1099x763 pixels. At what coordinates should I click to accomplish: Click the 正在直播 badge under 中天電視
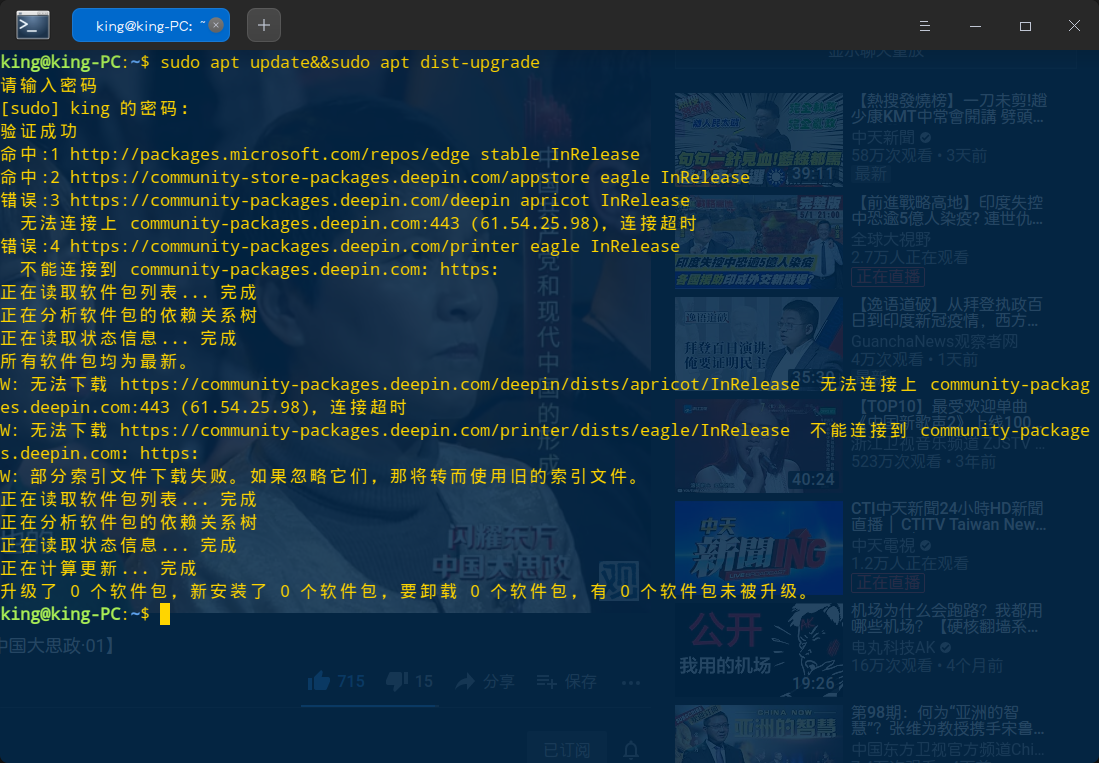pos(888,582)
